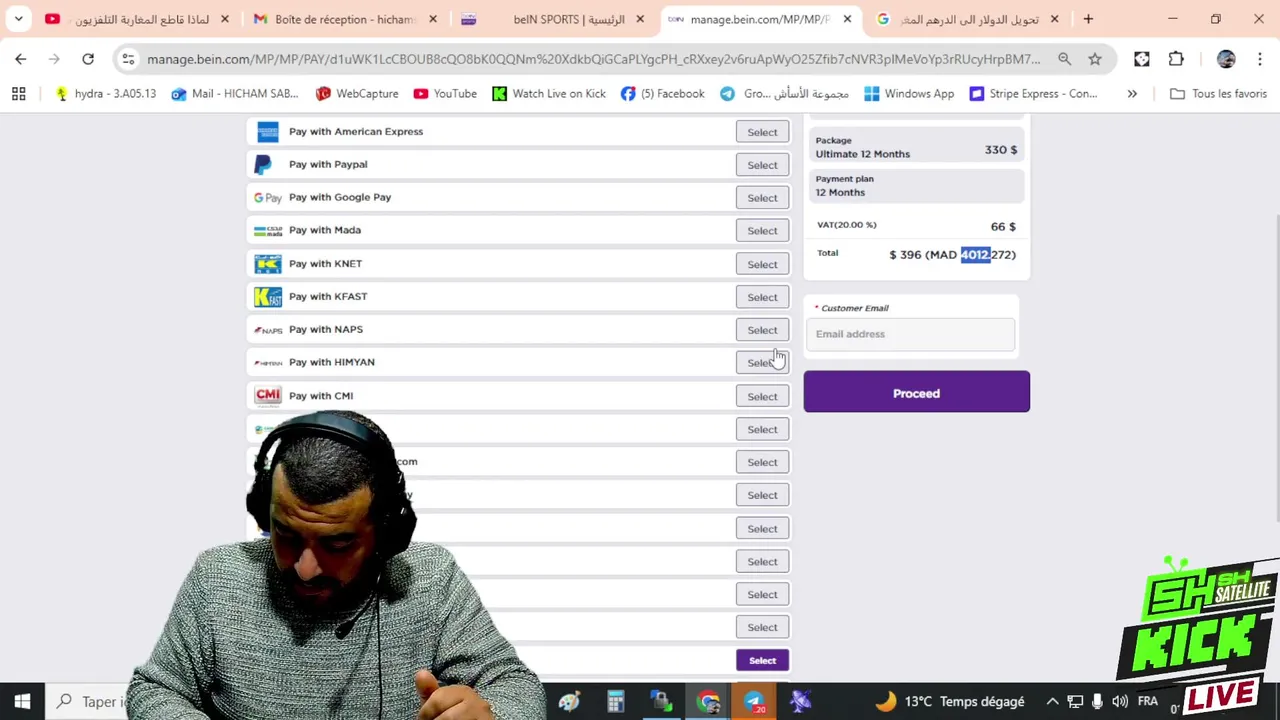Go back with browser back arrow
1280x720 pixels.
point(21,59)
